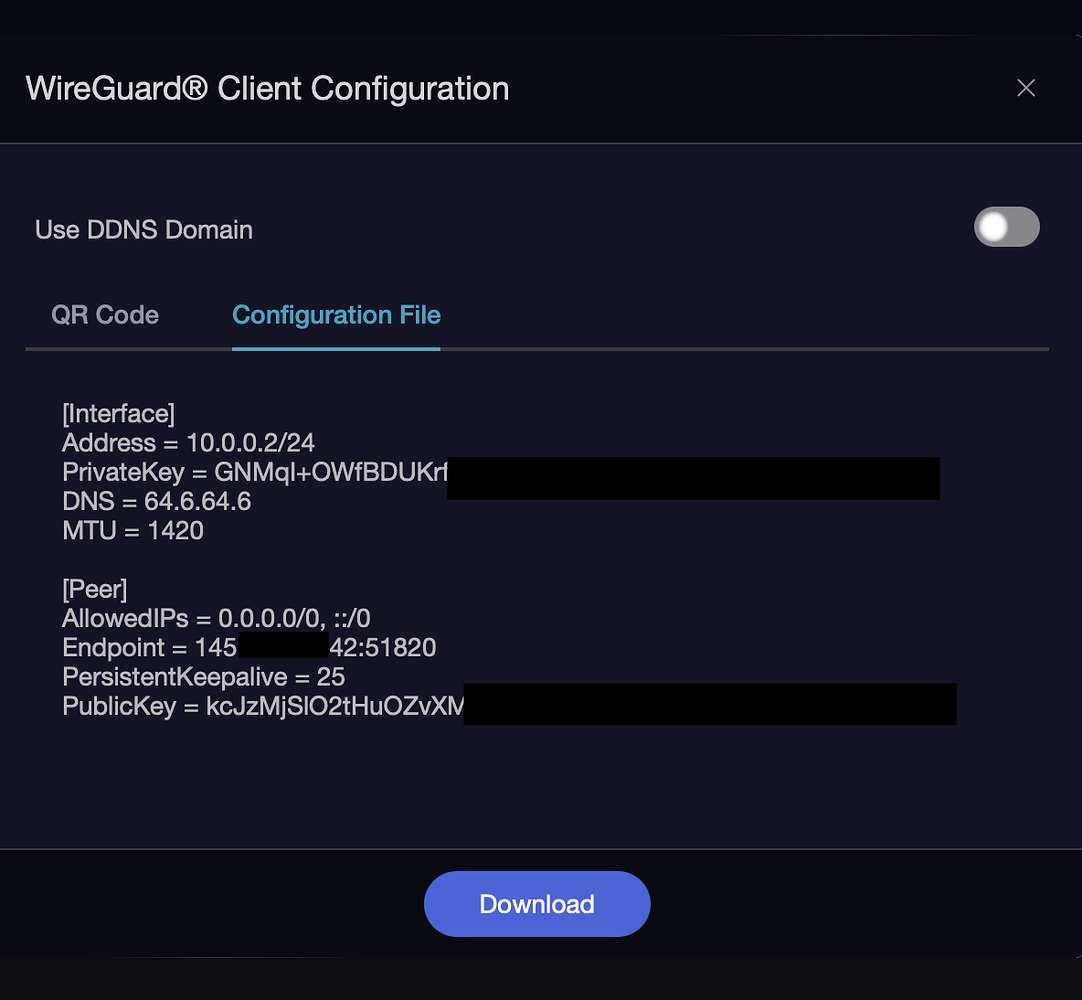Click the redacted PublicKey black bar

point(710,704)
